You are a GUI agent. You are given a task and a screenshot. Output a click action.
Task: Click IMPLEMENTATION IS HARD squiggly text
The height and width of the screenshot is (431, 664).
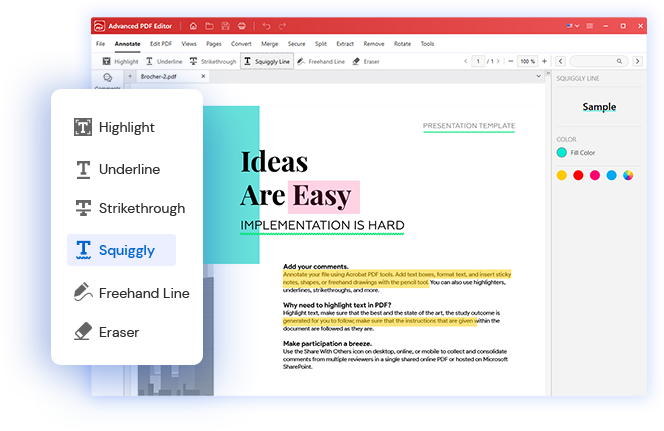click(322, 225)
